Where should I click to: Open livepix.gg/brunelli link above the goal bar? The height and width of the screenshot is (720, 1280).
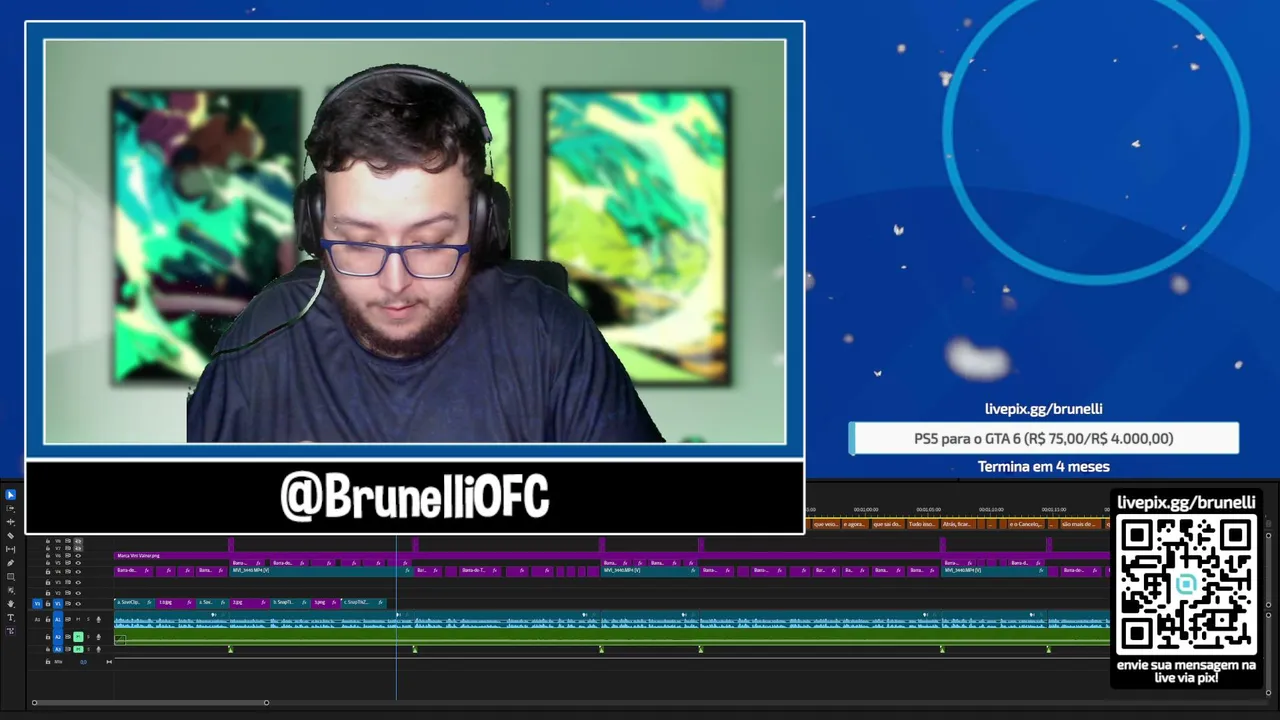[1044, 408]
